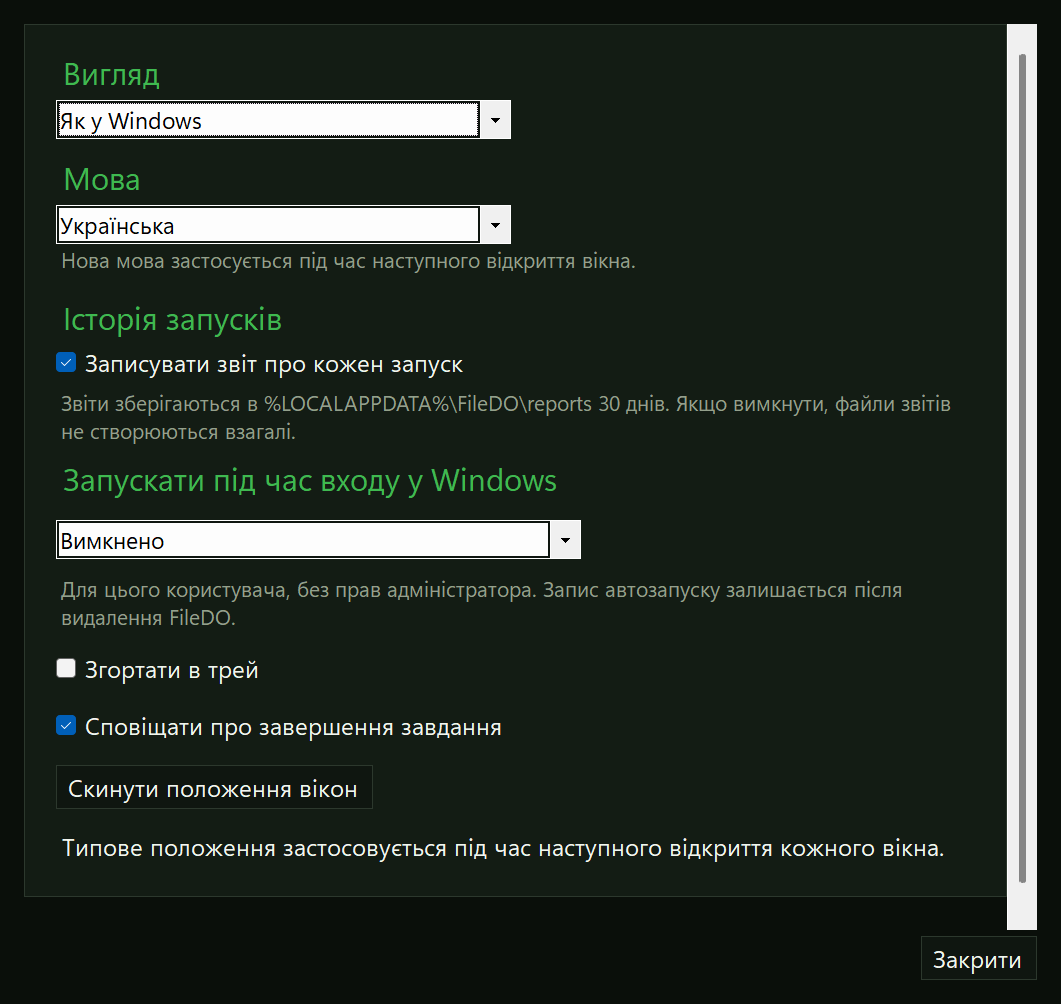Click the arrow next to Як у Windows
This screenshot has width=1061, height=1004.
point(495,120)
